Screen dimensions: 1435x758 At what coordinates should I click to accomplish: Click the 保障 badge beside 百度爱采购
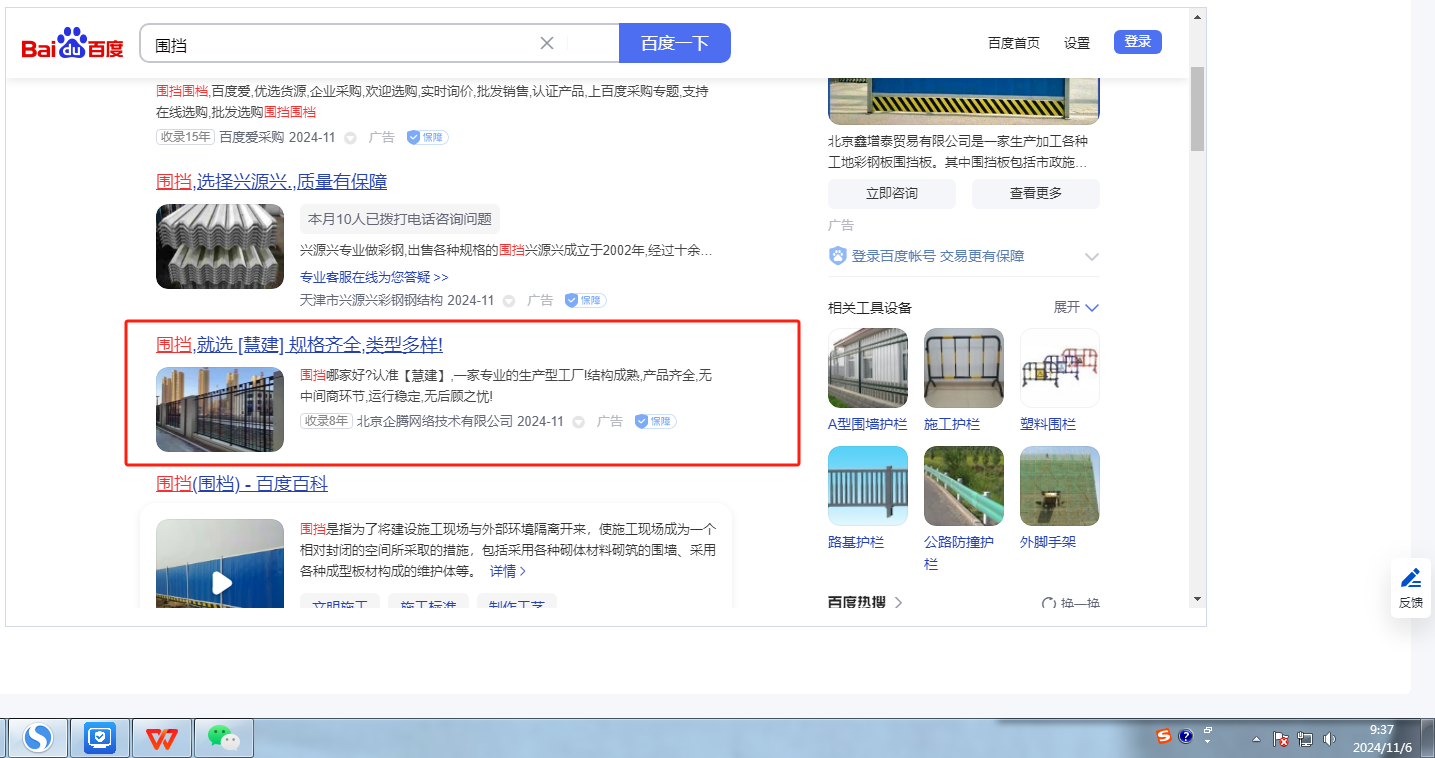(427, 137)
